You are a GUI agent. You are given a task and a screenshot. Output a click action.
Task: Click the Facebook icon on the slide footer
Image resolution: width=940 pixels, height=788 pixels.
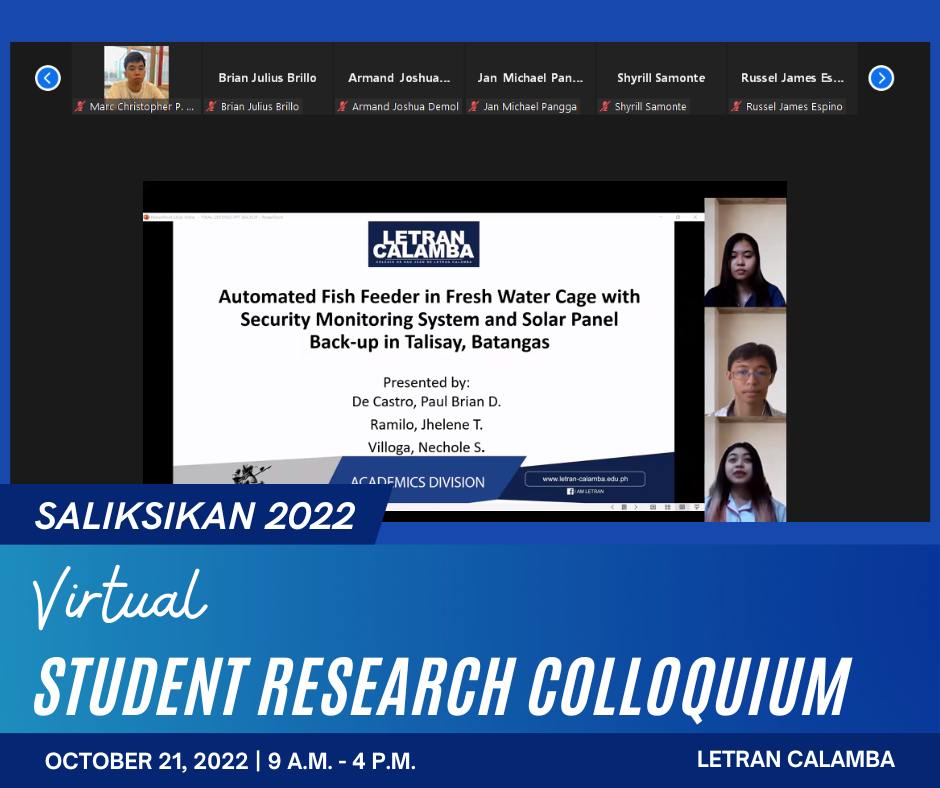pos(570,492)
